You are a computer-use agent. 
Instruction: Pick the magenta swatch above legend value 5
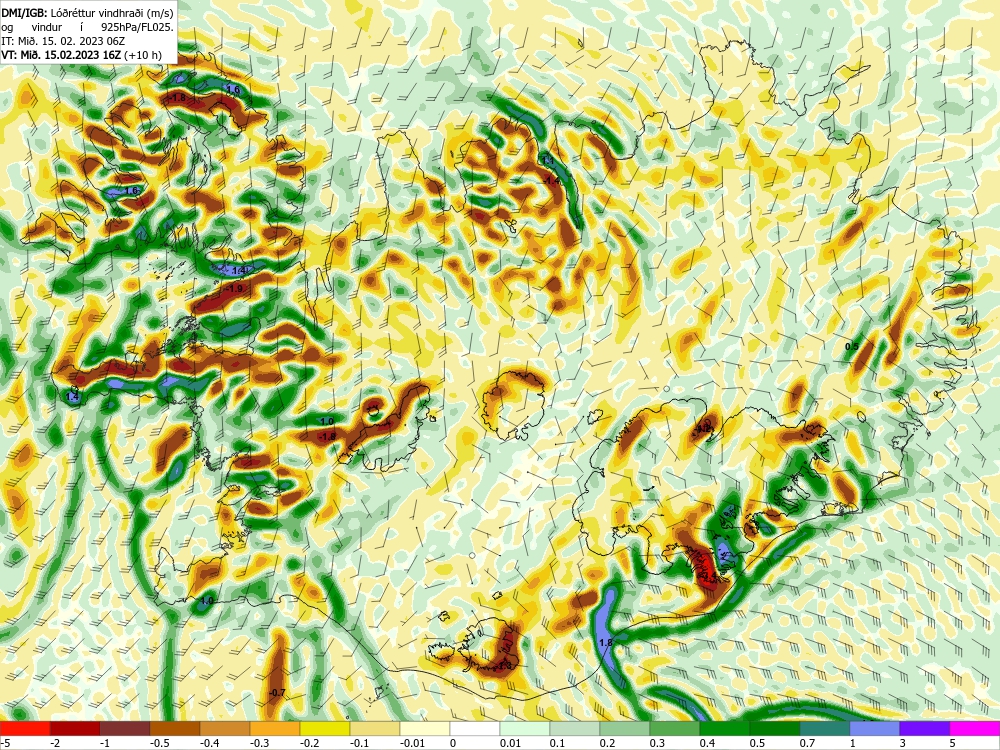[x=974, y=728]
